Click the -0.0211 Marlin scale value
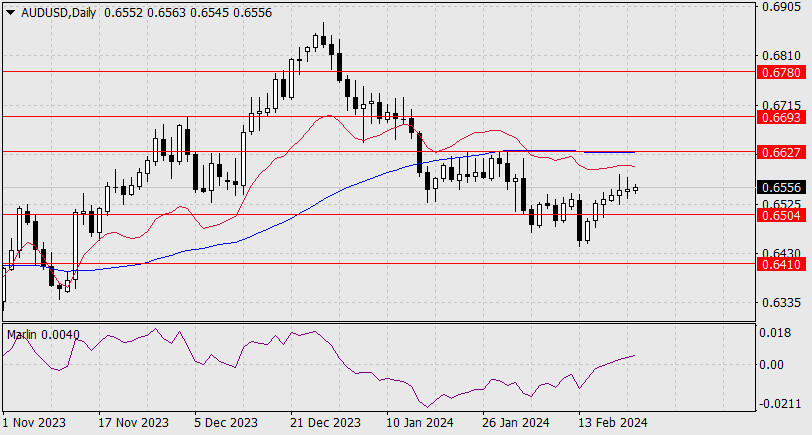 780,404
